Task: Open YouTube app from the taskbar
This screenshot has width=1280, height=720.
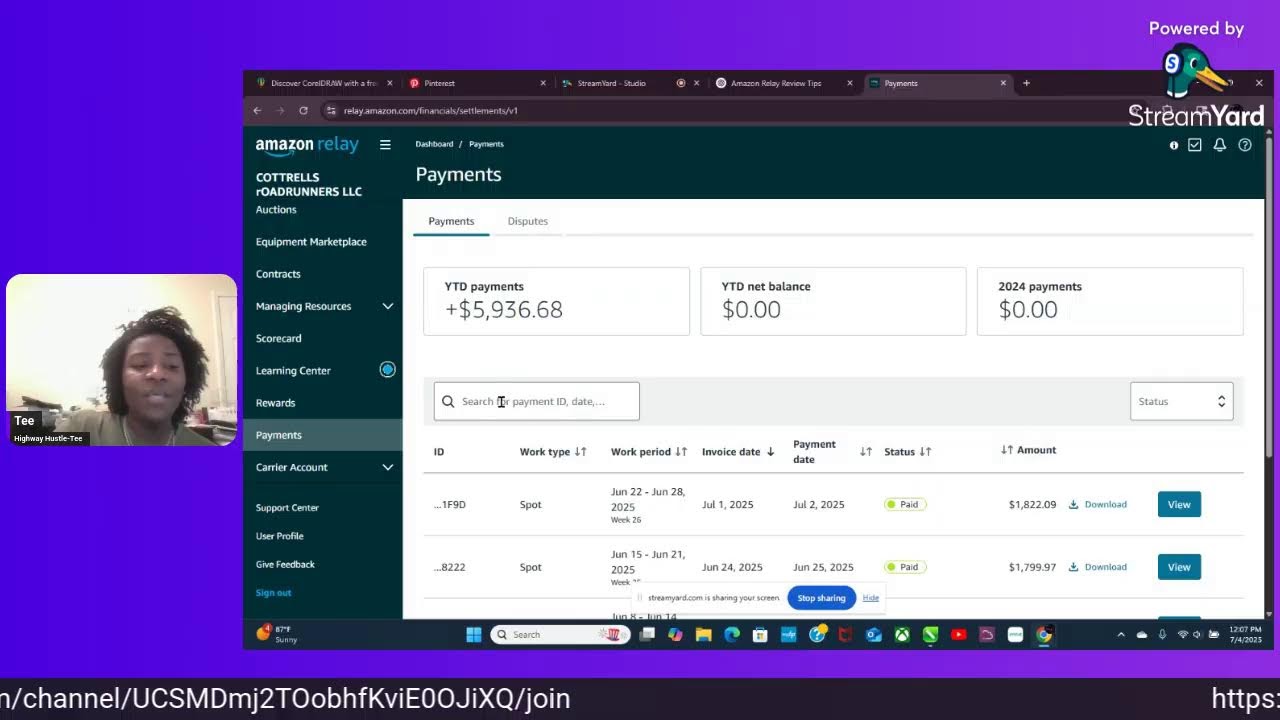Action: pos(959,634)
